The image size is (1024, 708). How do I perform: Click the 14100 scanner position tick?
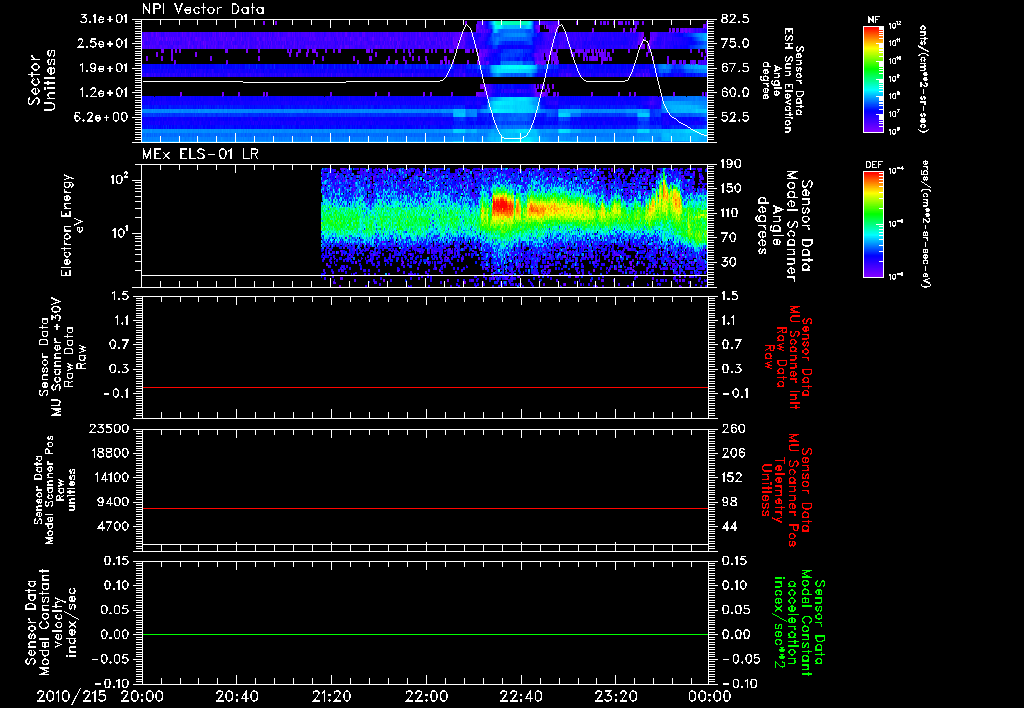pyautogui.click(x=110, y=477)
